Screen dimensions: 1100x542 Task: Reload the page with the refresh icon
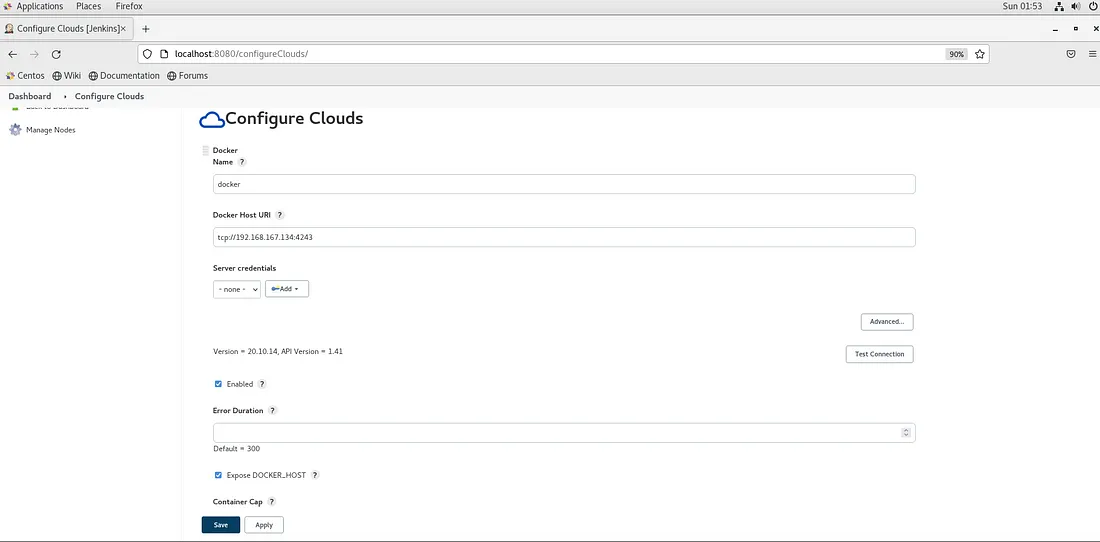click(x=56, y=54)
